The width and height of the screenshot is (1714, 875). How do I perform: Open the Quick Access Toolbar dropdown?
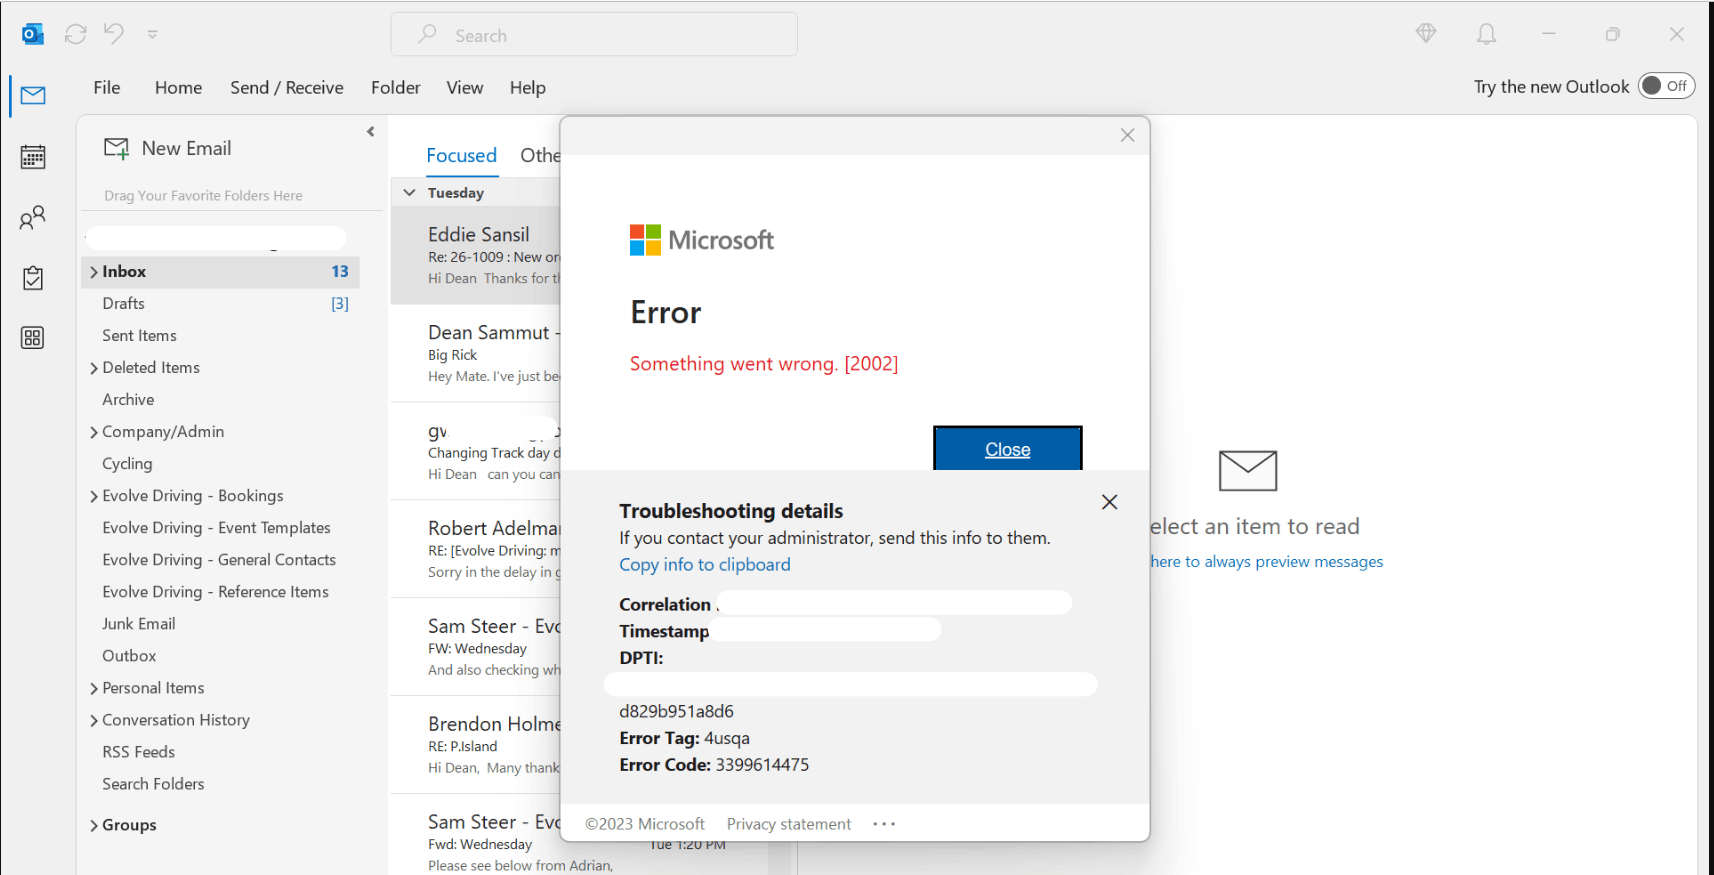click(x=153, y=34)
